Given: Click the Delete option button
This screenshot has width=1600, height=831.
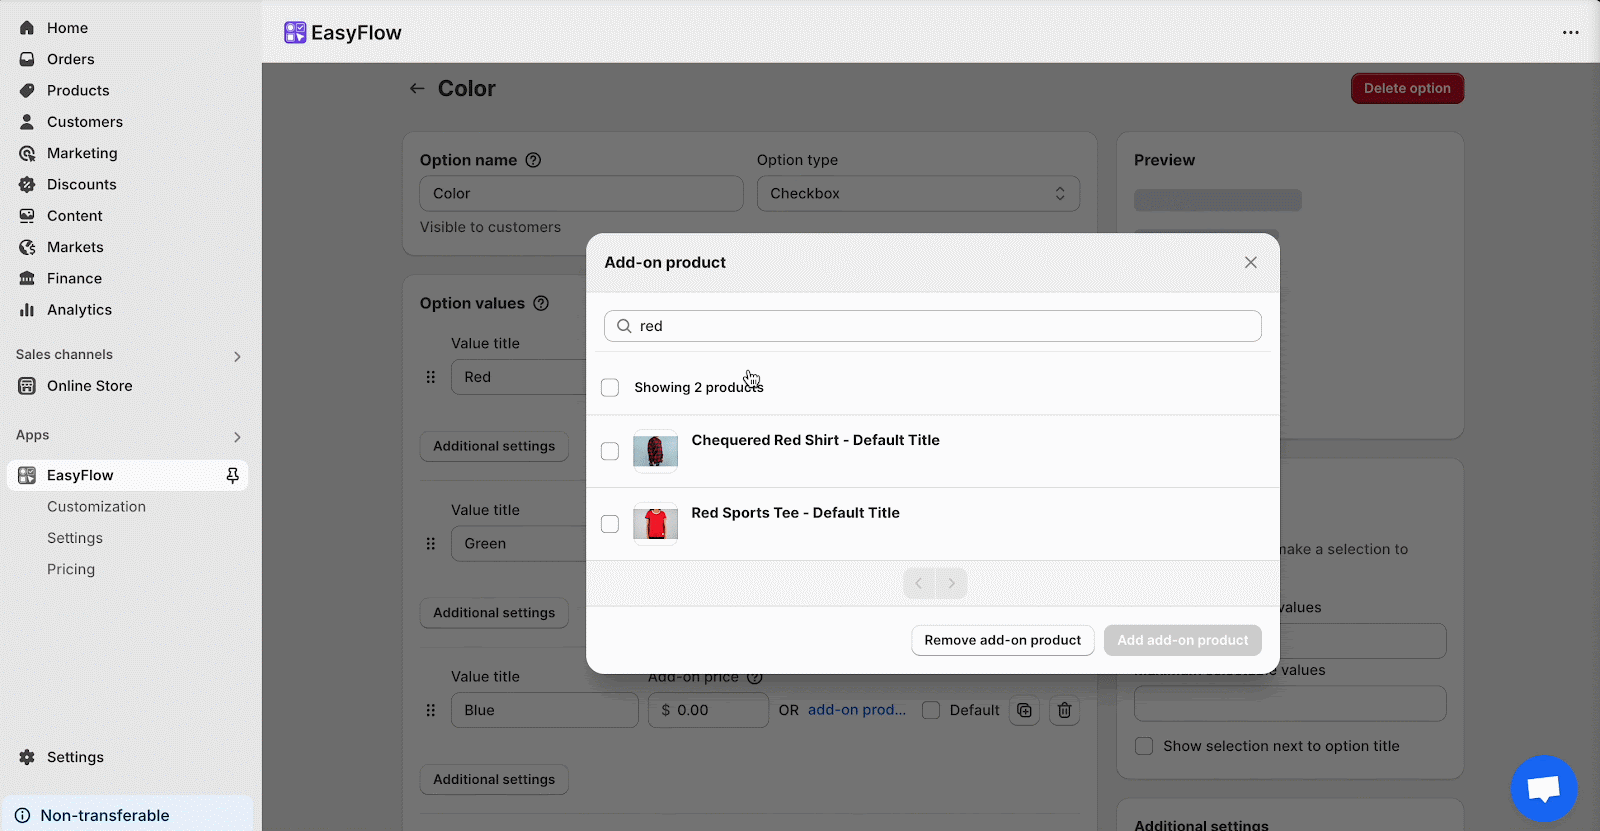Looking at the screenshot, I should point(1407,88).
